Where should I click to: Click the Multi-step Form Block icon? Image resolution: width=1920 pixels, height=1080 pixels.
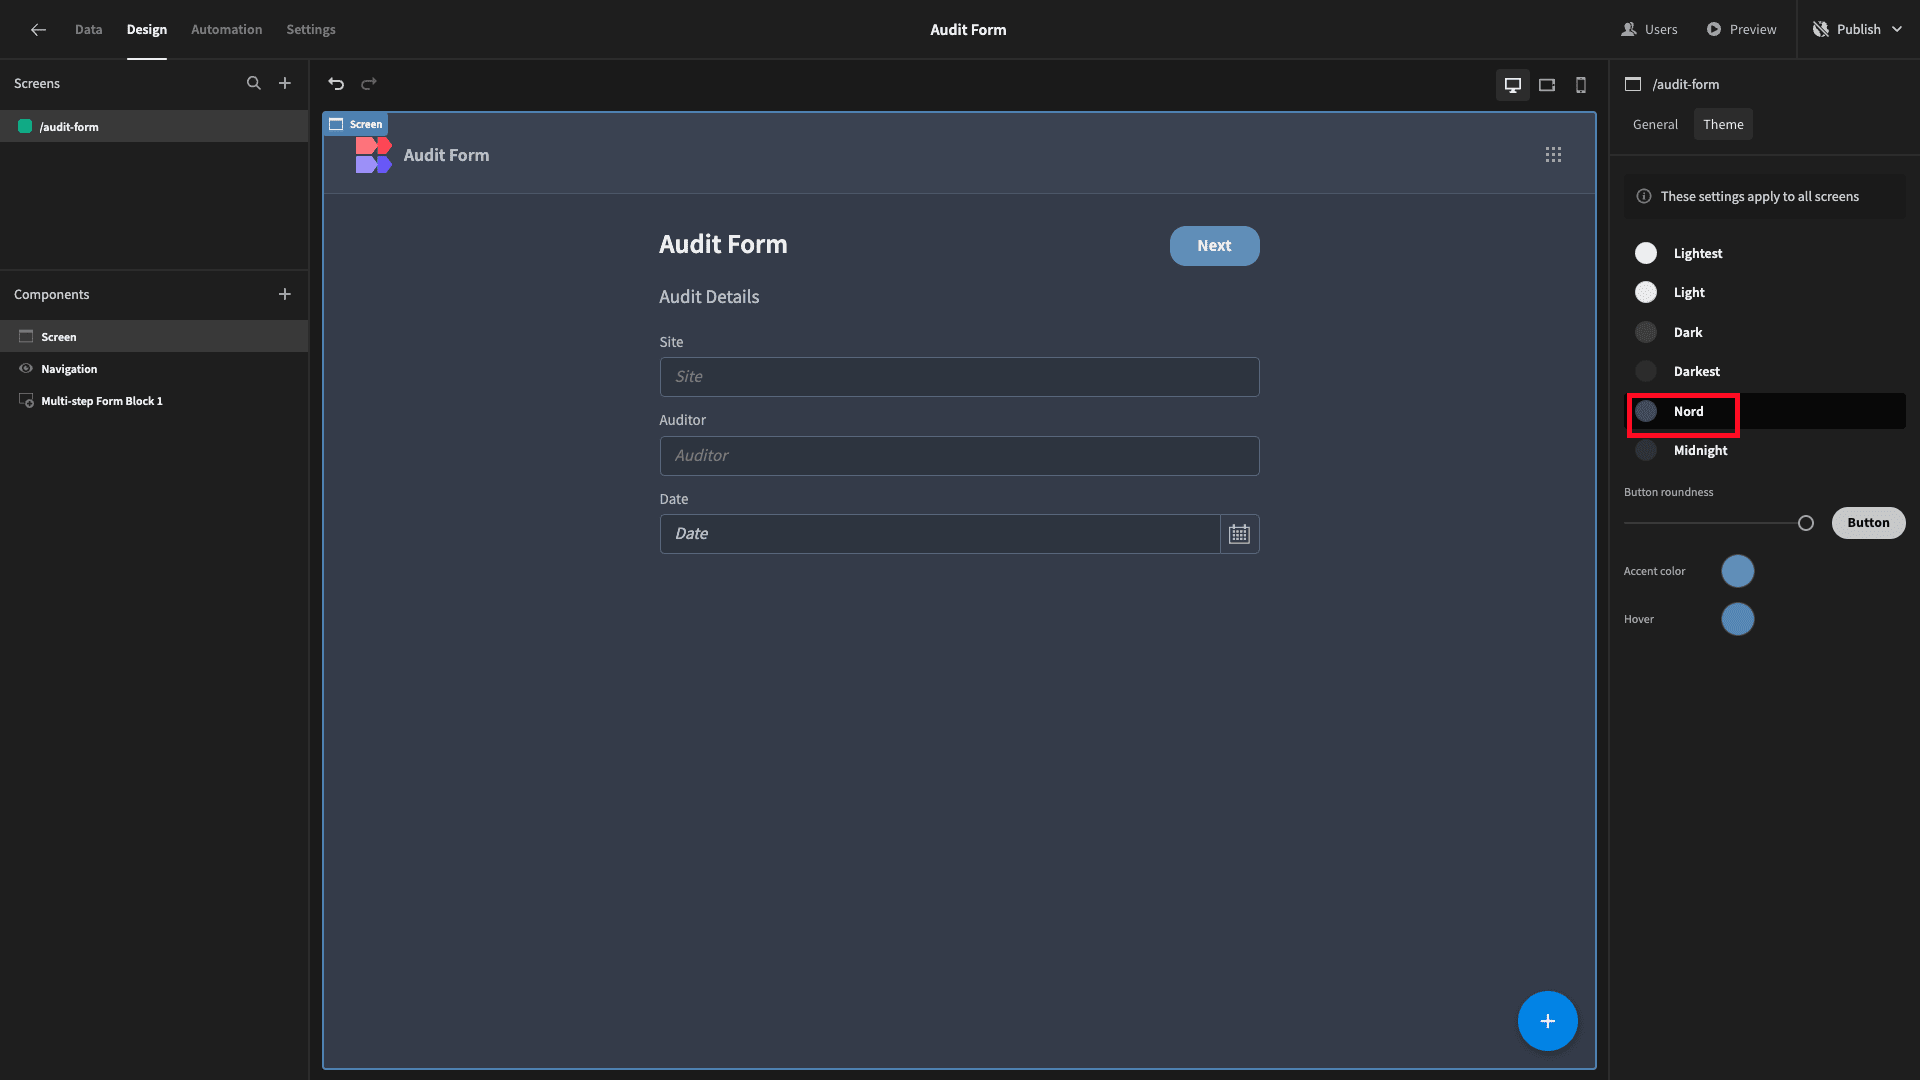26,401
